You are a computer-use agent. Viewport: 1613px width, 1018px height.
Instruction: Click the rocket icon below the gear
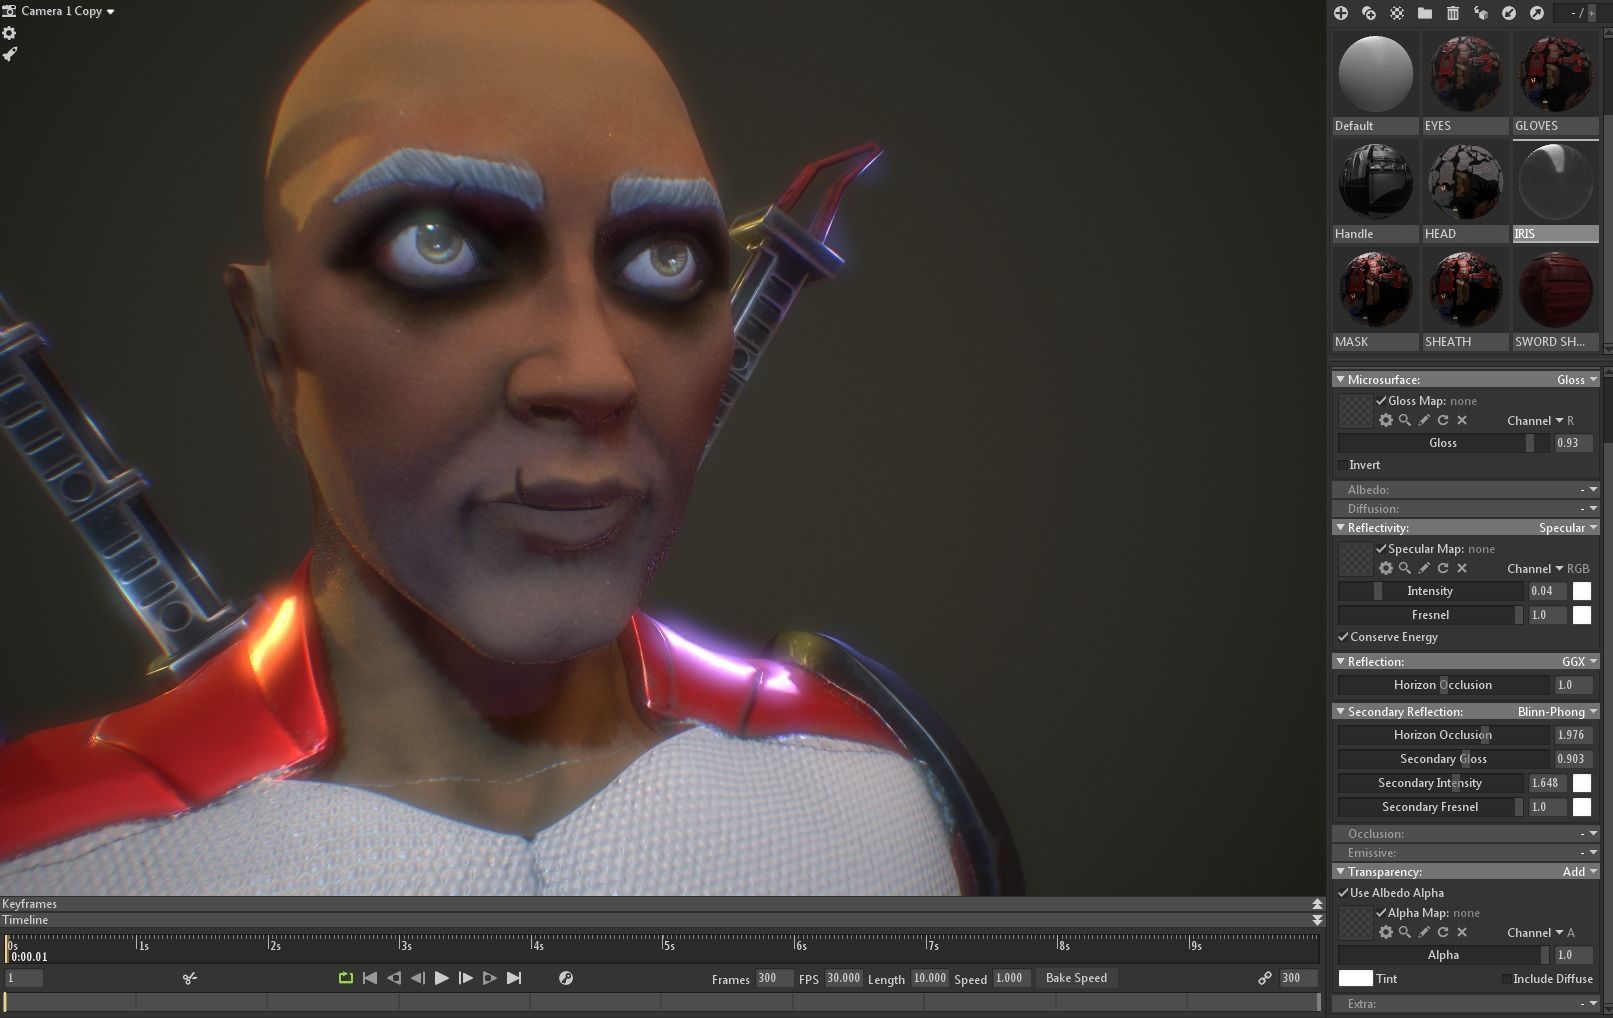click(10, 54)
